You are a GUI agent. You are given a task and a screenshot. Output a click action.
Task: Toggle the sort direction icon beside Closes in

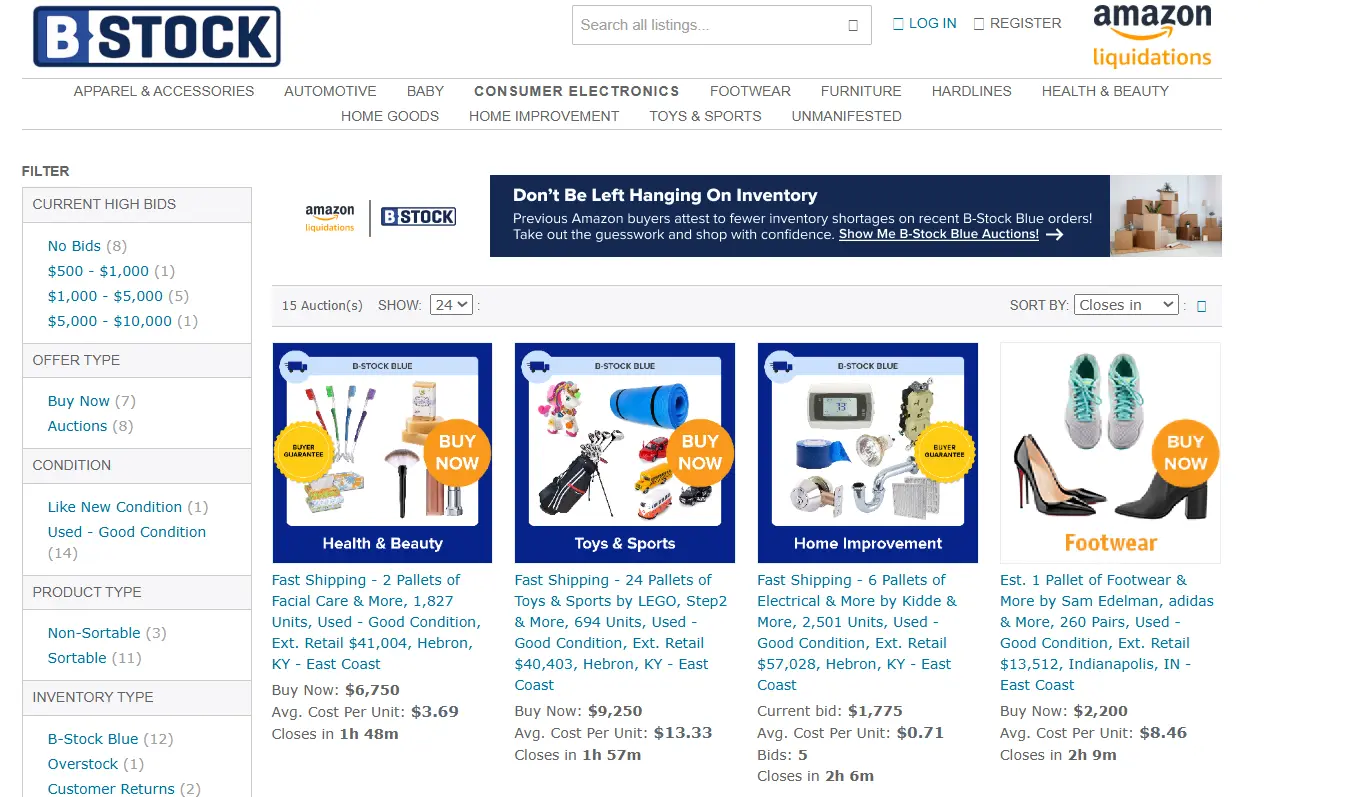(x=1202, y=306)
